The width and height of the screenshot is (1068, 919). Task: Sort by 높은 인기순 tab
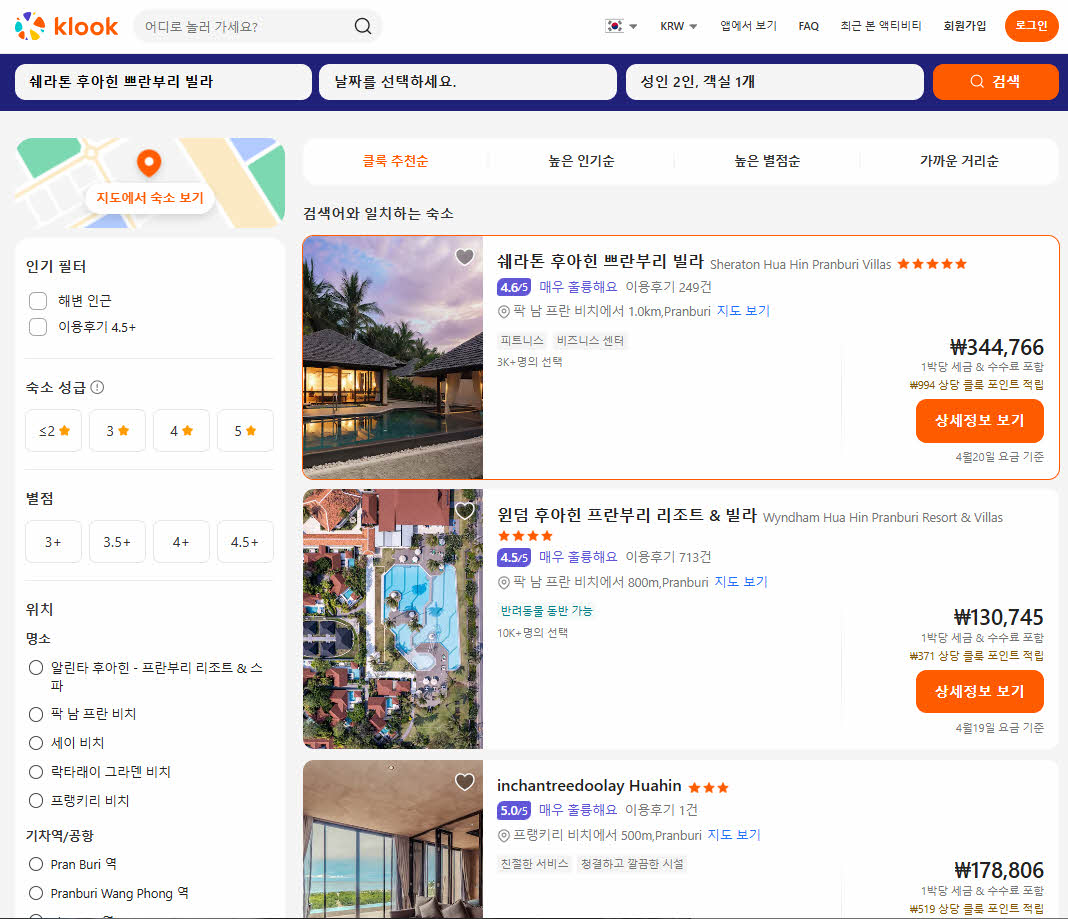581,161
